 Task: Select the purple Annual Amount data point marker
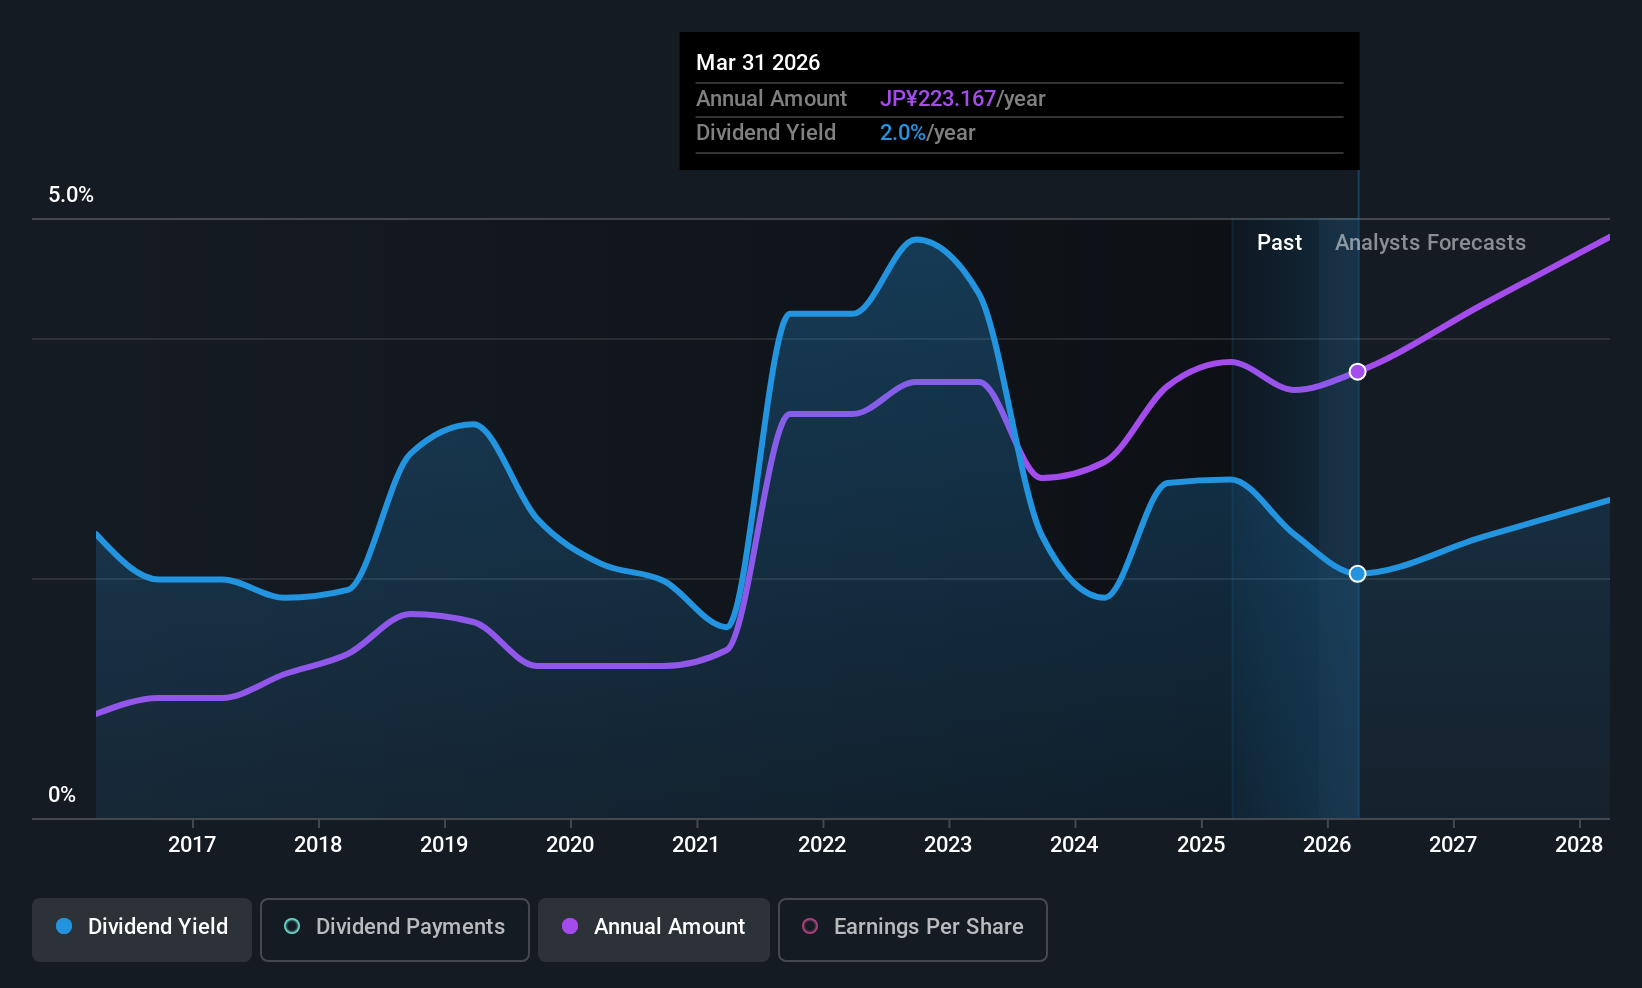pyautogui.click(x=1357, y=371)
